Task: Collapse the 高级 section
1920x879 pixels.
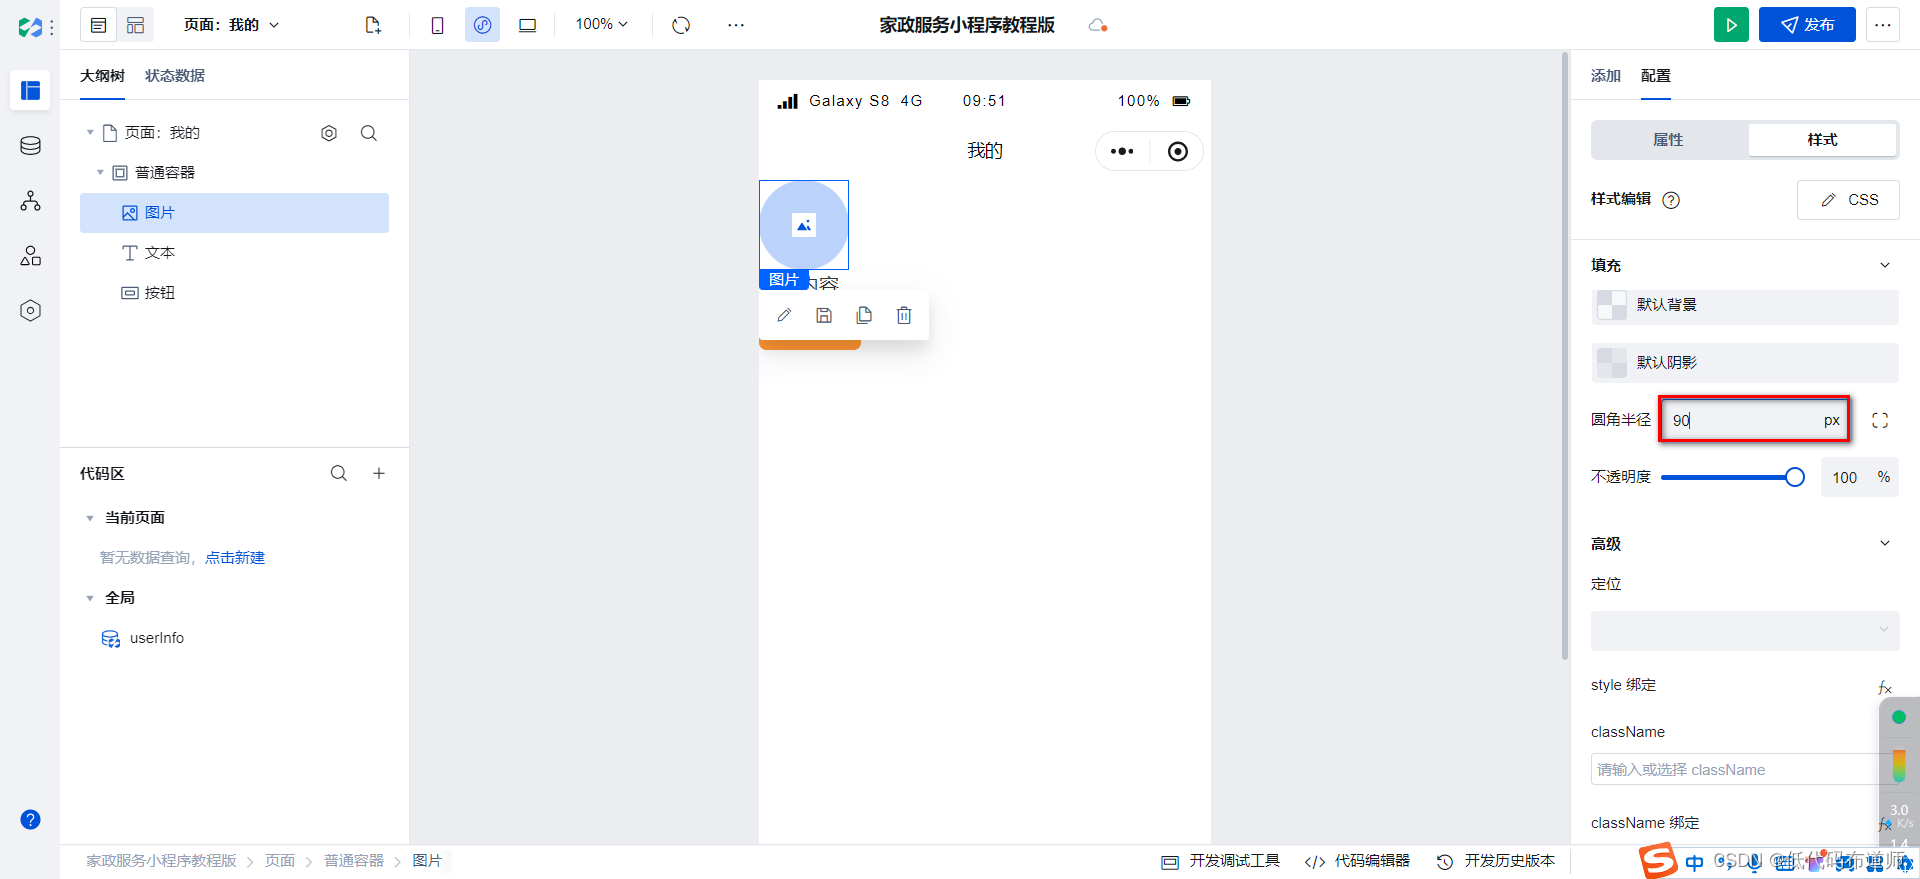Action: click(1885, 544)
